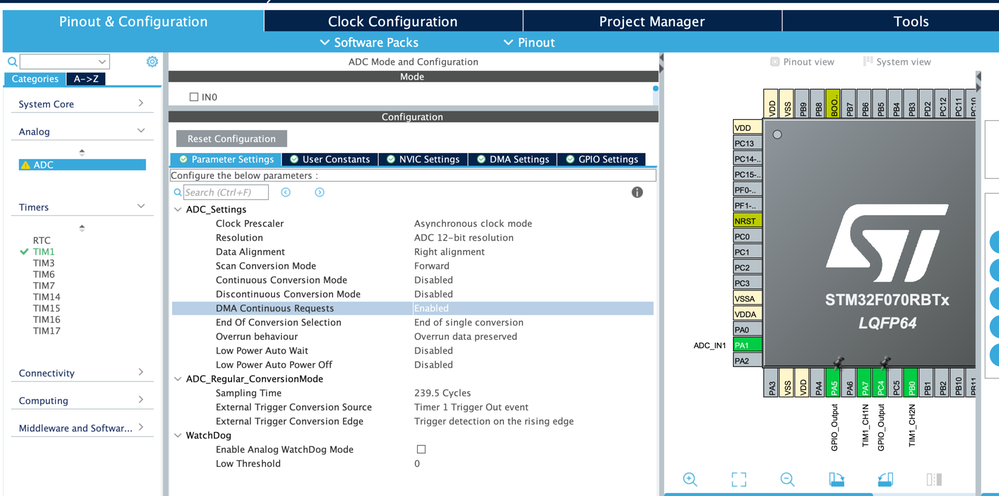This screenshot has width=999, height=496.
Task: Click the ADC warning icon
Action: (x=25, y=165)
